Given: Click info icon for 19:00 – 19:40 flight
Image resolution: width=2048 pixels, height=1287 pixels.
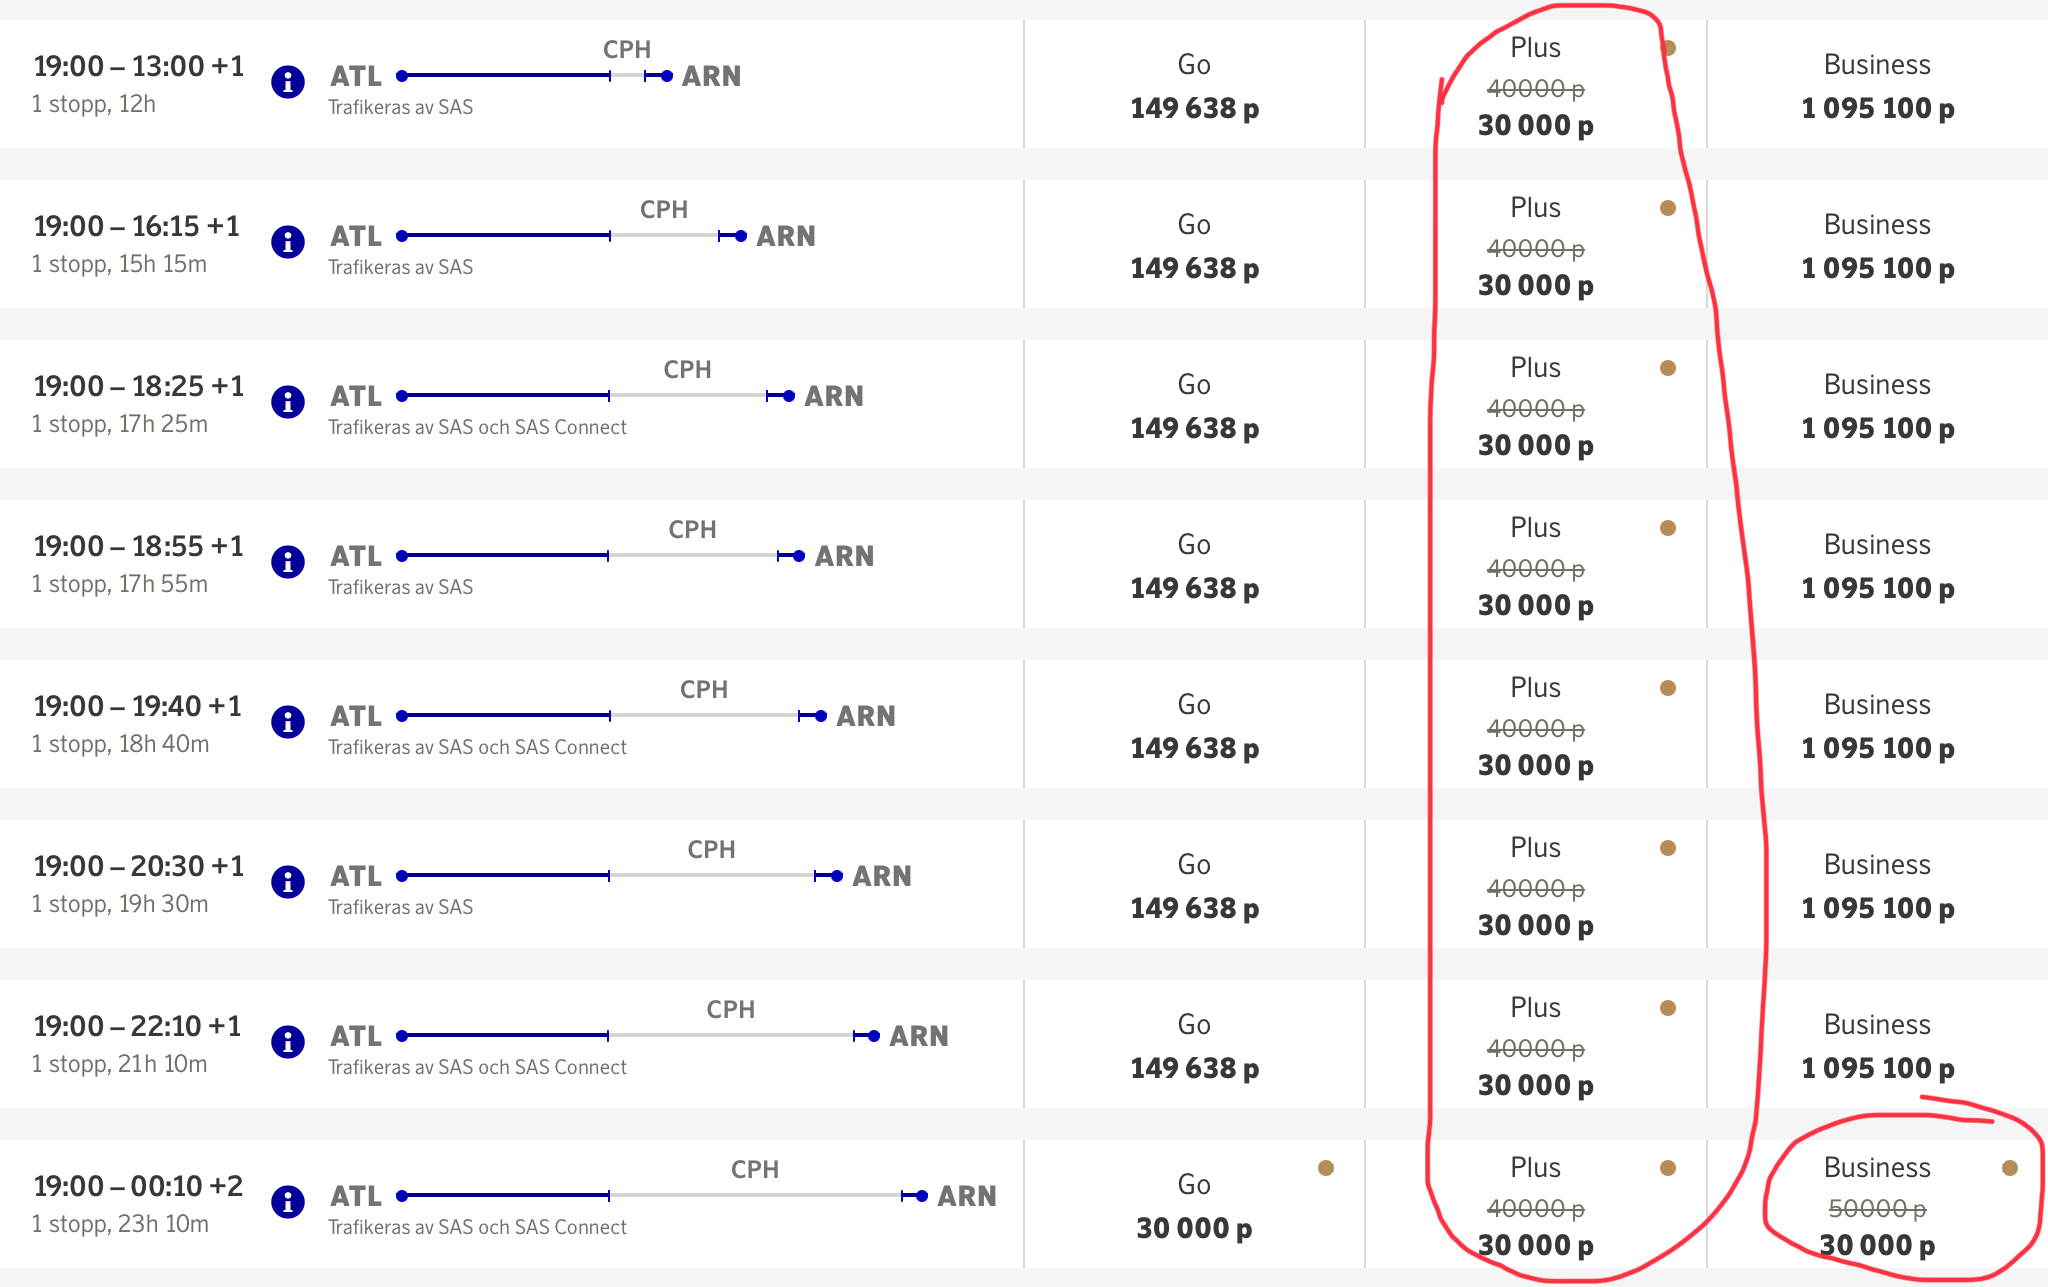Looking at the screenshot, I should point(288,721).
